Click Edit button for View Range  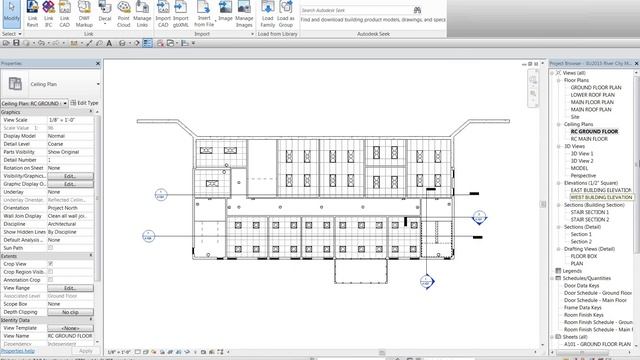click(x=70, y=288)
